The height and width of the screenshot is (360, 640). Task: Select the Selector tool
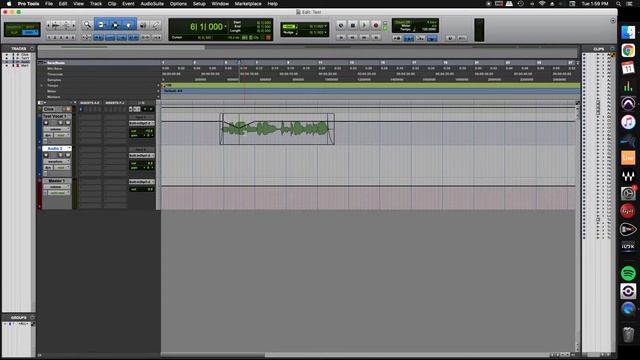(115, 25)
